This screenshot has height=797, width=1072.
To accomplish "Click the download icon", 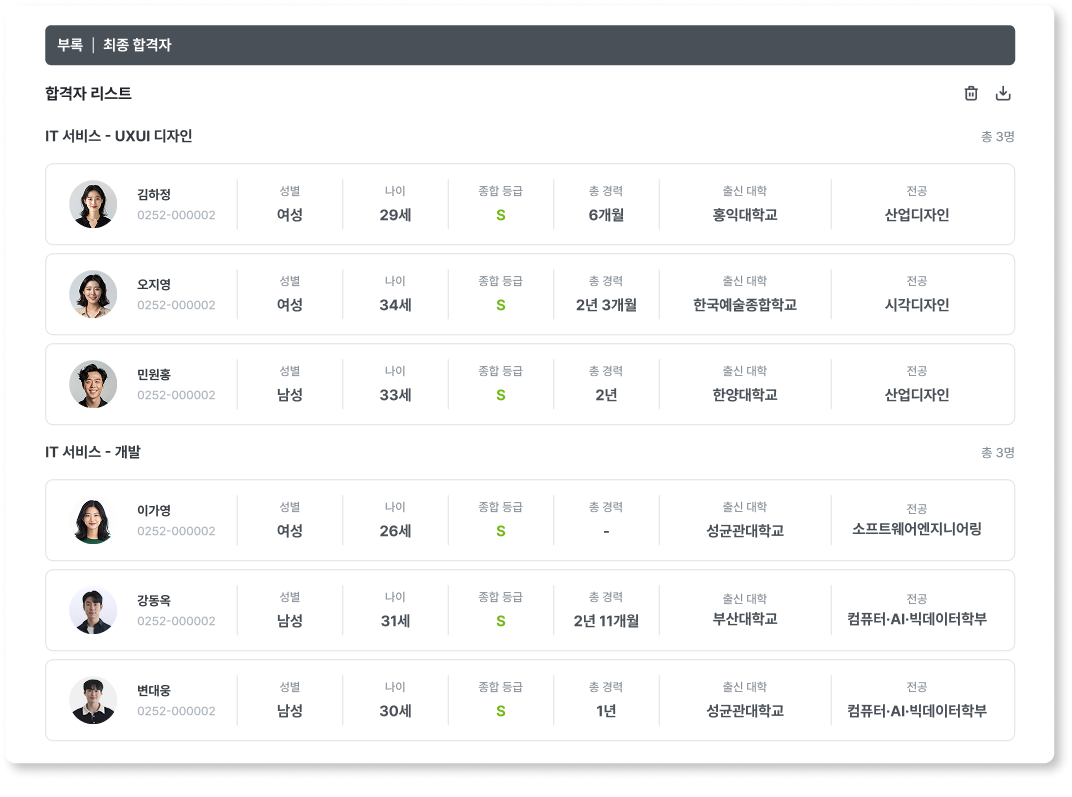I will [x=1003, y=93].
